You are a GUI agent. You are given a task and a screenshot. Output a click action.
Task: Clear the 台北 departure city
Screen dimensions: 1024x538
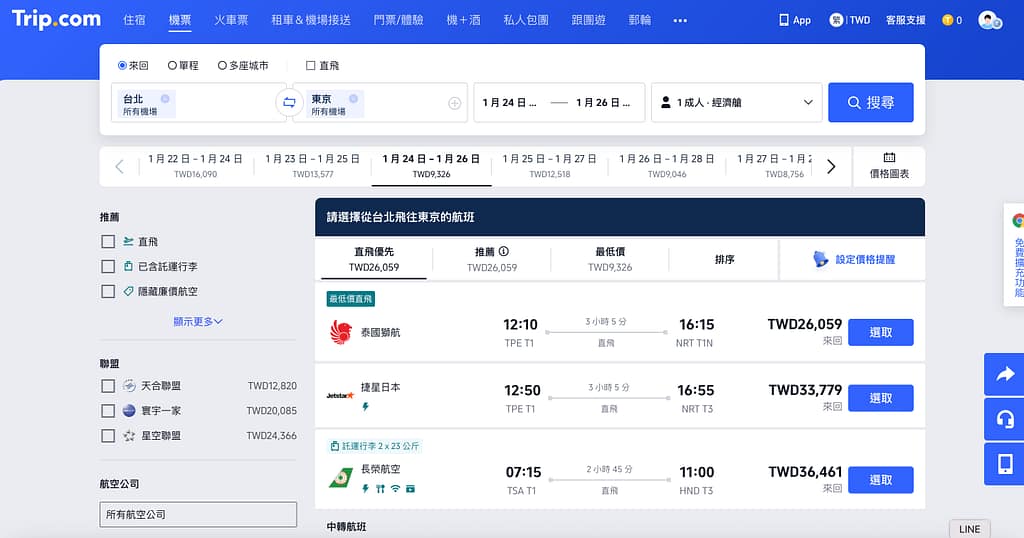165,99
